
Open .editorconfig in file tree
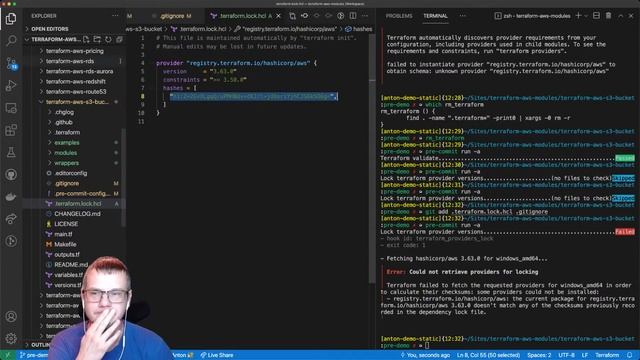click(71, 173)
